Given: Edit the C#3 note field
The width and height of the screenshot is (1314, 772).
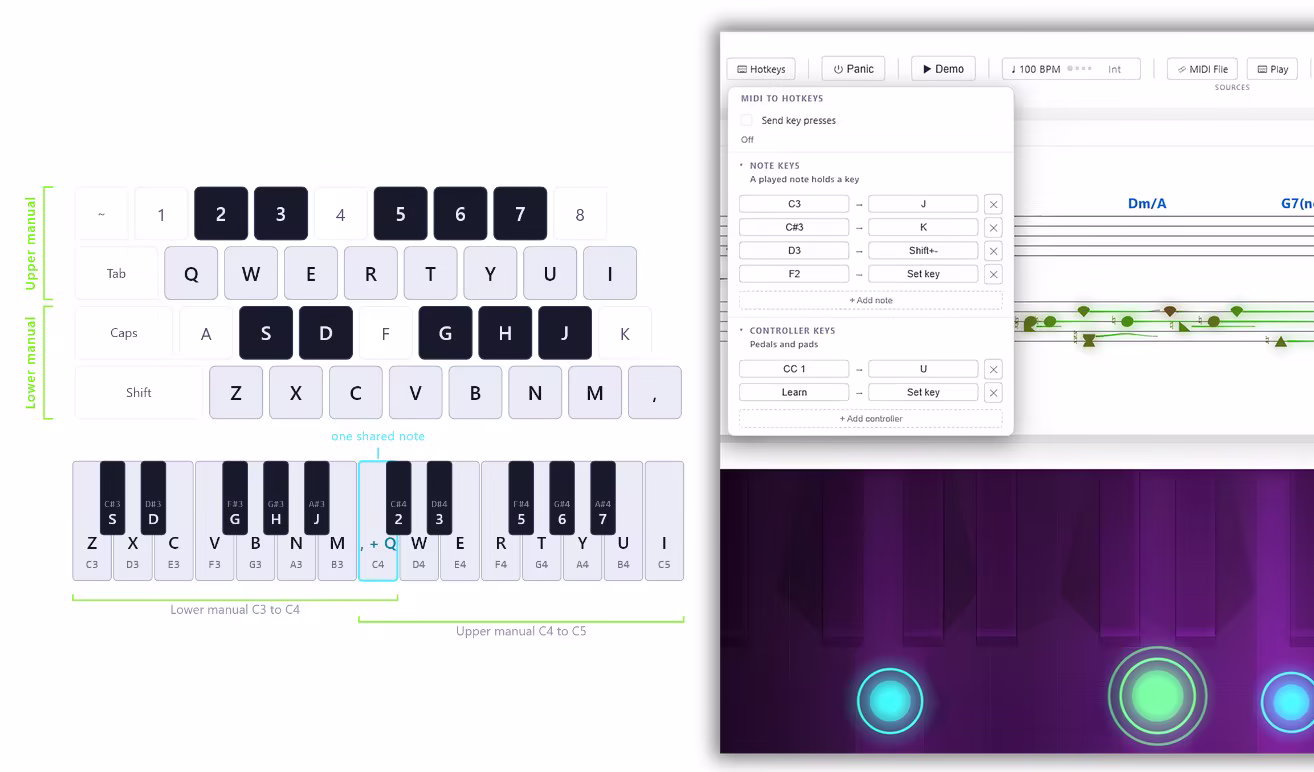Looking at the screenshot, I should (794, 227).
